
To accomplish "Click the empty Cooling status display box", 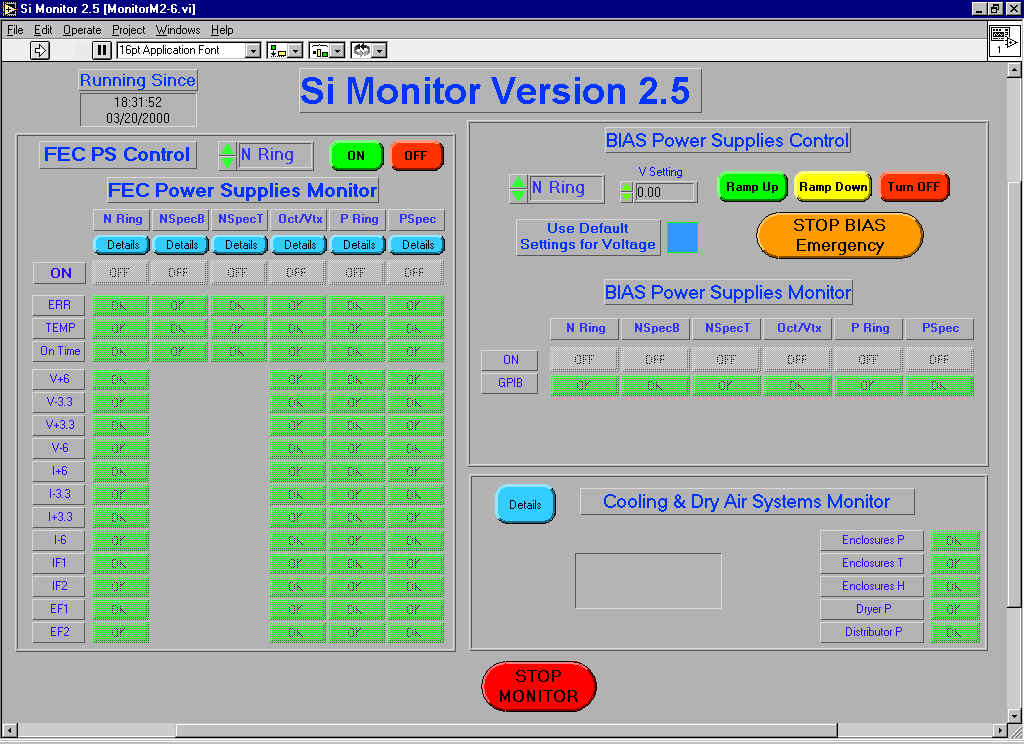I will [648, 581].
